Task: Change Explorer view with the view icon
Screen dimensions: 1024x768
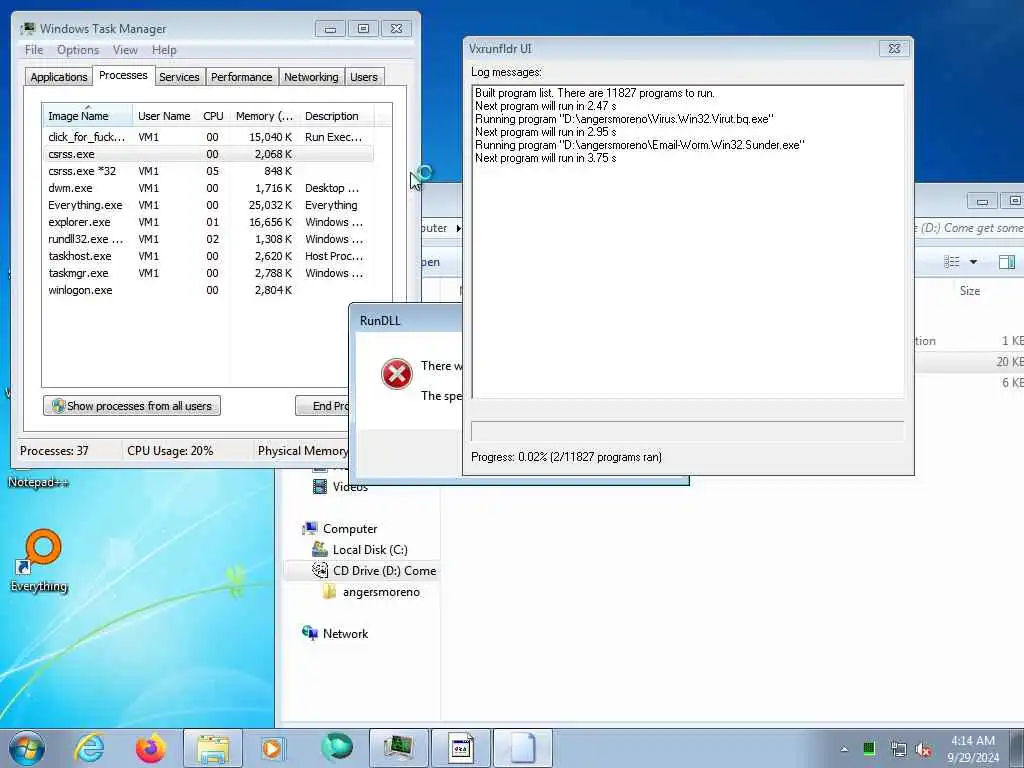Action: tap(952, 262)
